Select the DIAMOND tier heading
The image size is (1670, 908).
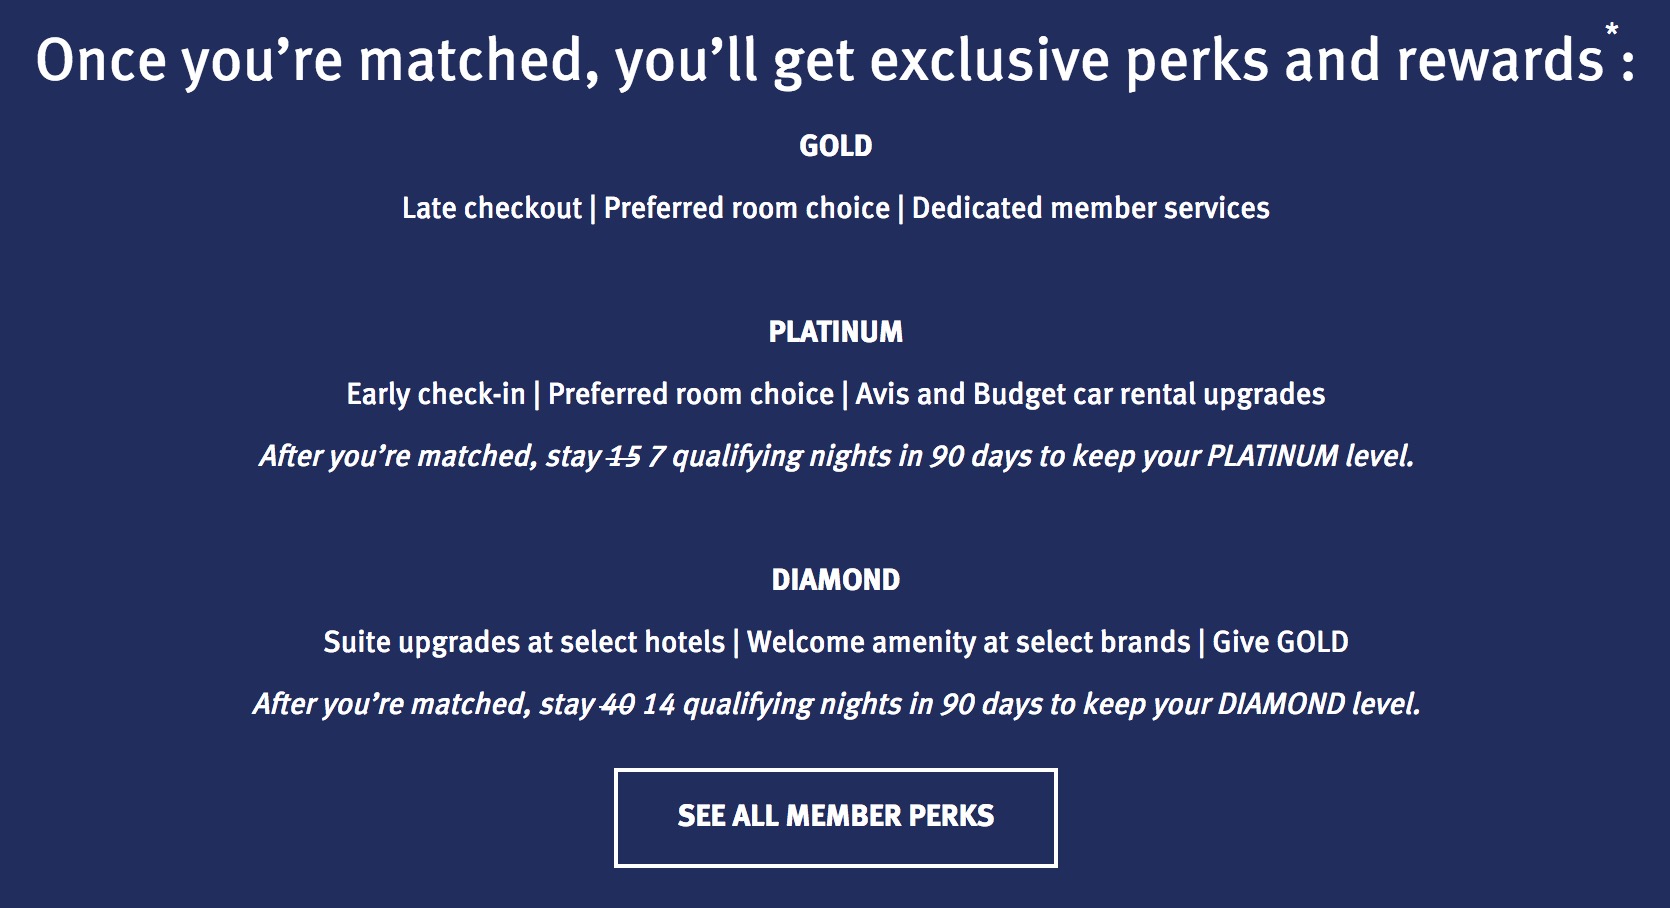pos(835,580)
